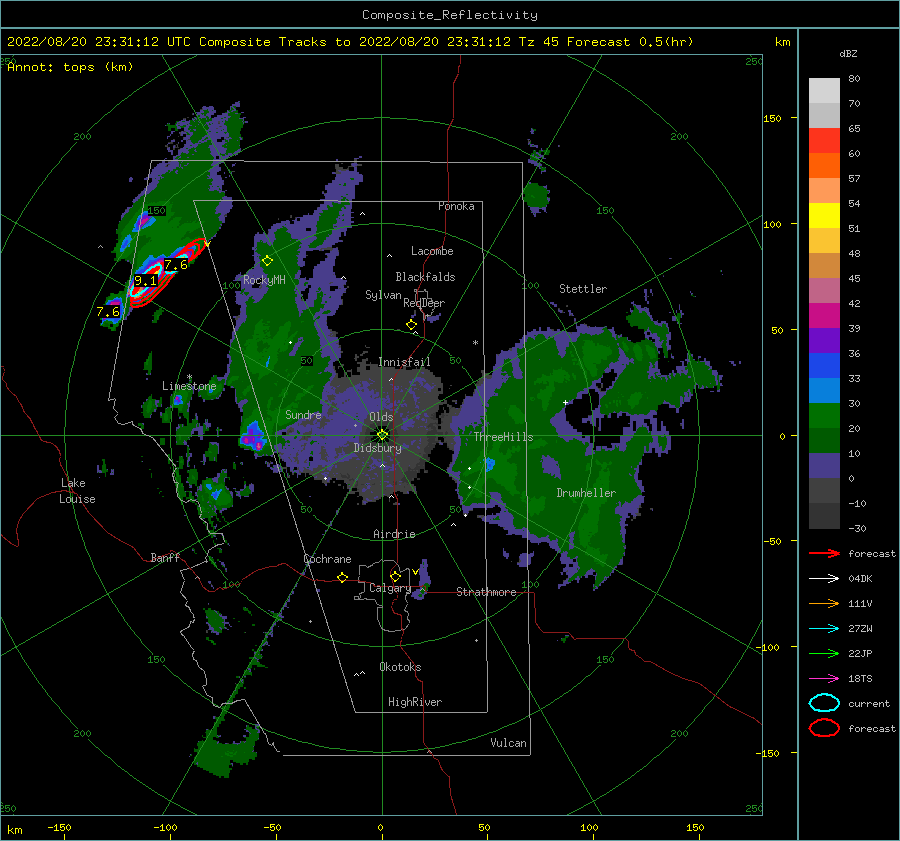Pick the bright red dBZ legend swatch

(x=824, y=141)
